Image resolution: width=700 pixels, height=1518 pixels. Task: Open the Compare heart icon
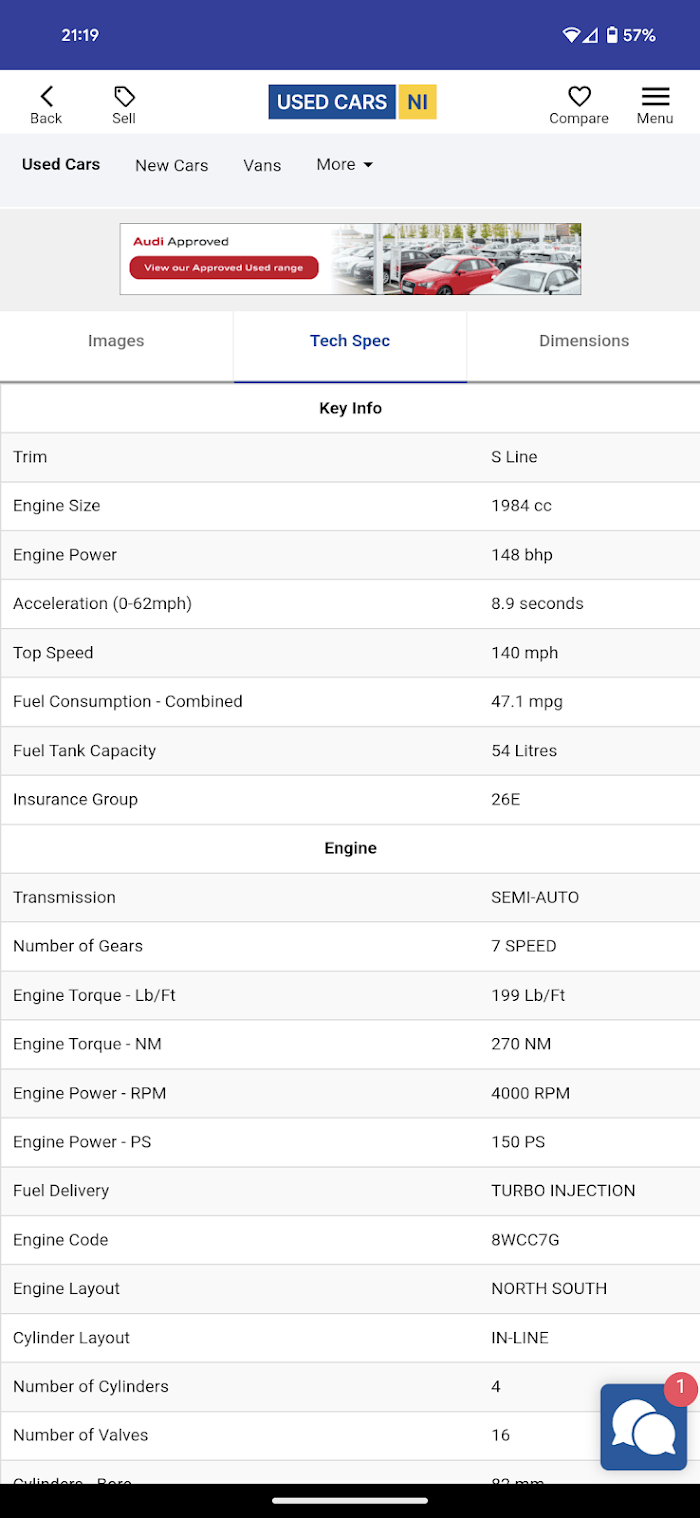pyautogui.click(x=579, y=97)
